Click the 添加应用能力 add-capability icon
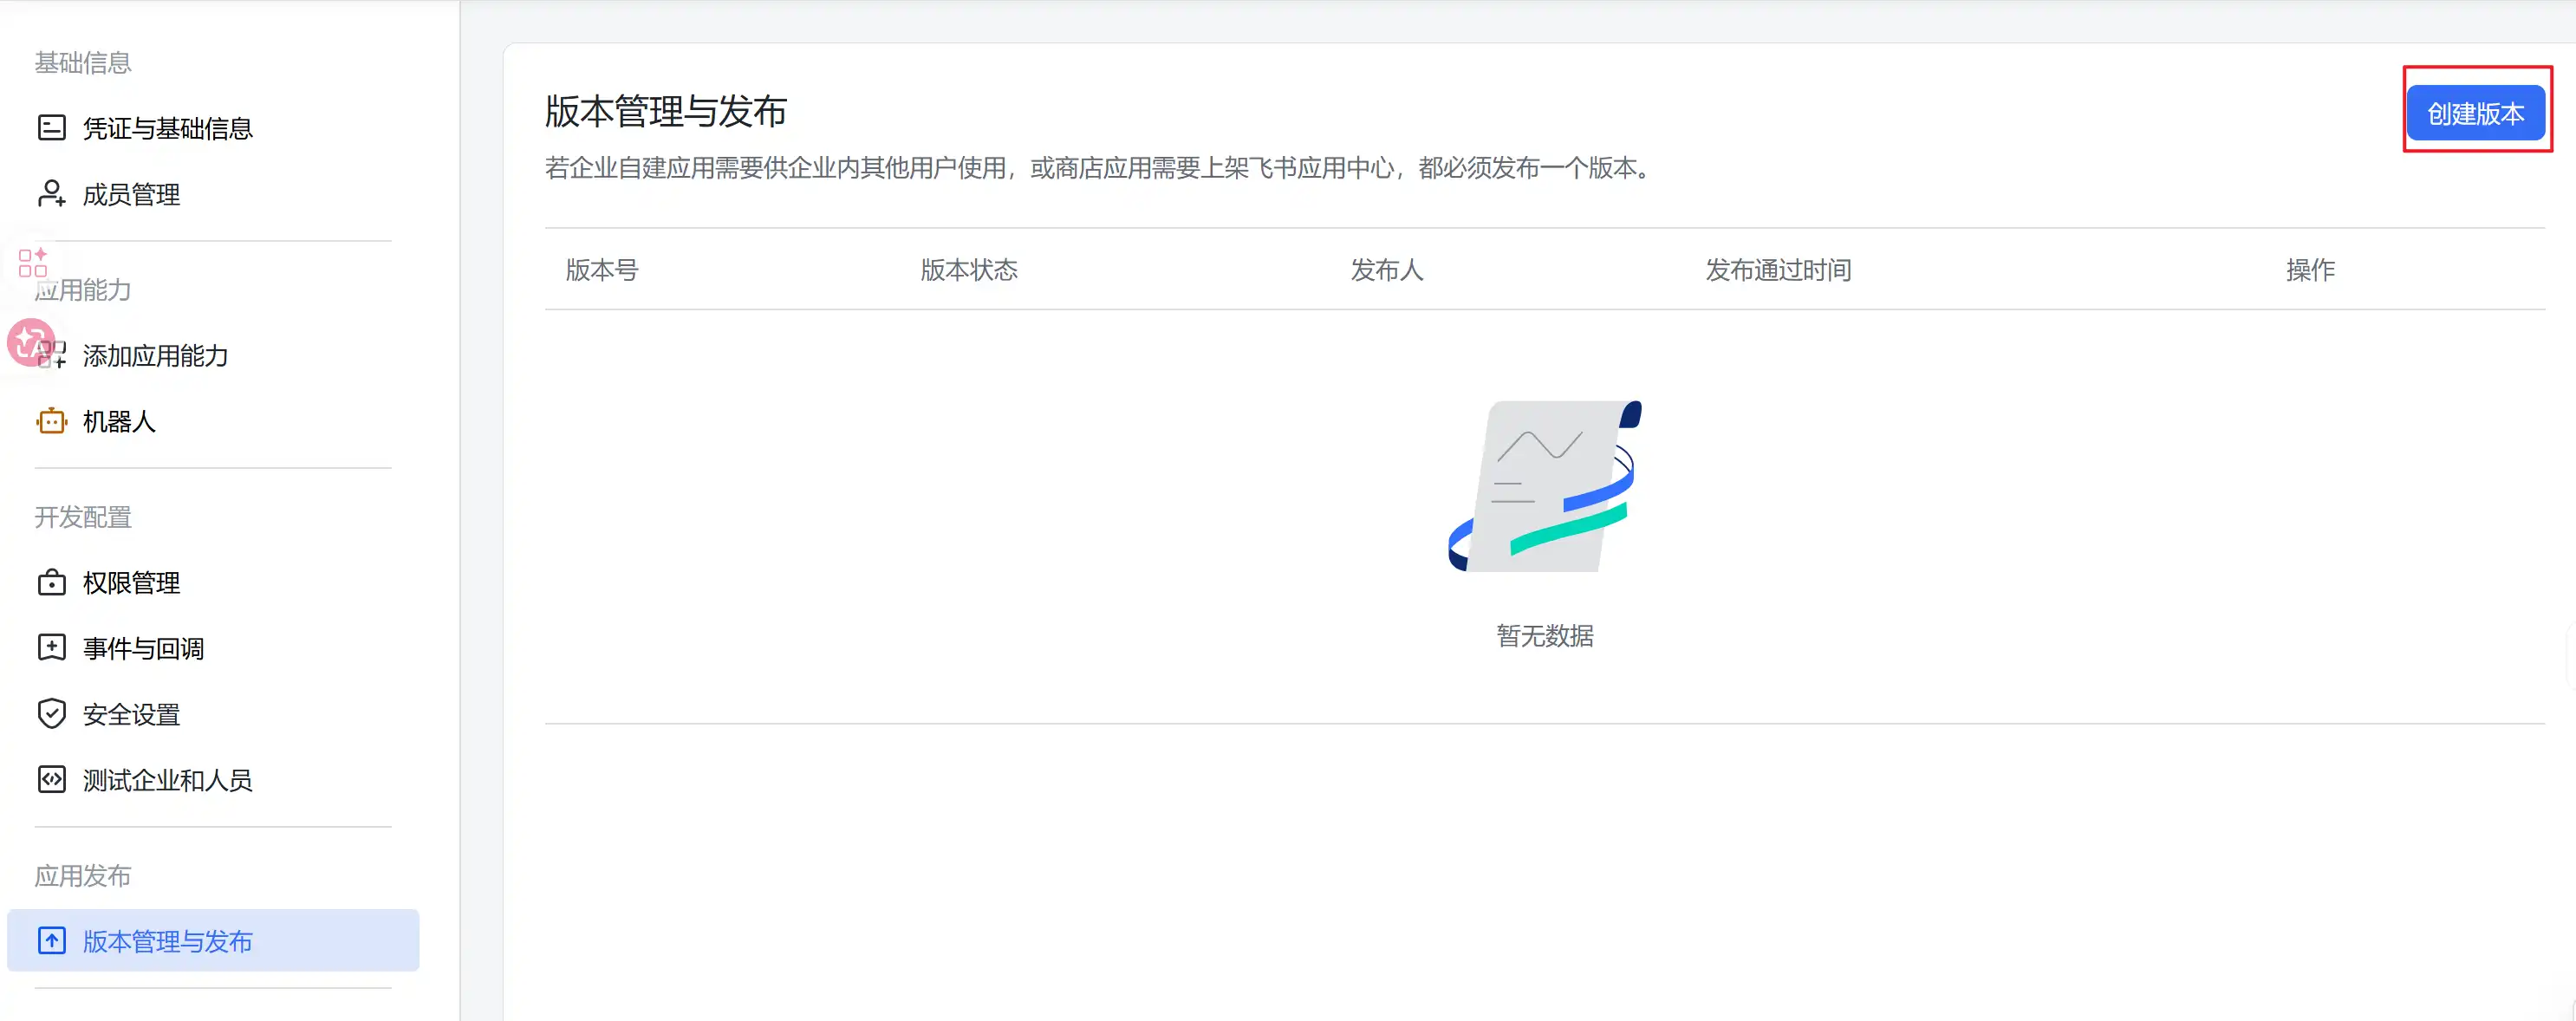2576x1021 pixels. pyautogui.click(x=51, y=356)
